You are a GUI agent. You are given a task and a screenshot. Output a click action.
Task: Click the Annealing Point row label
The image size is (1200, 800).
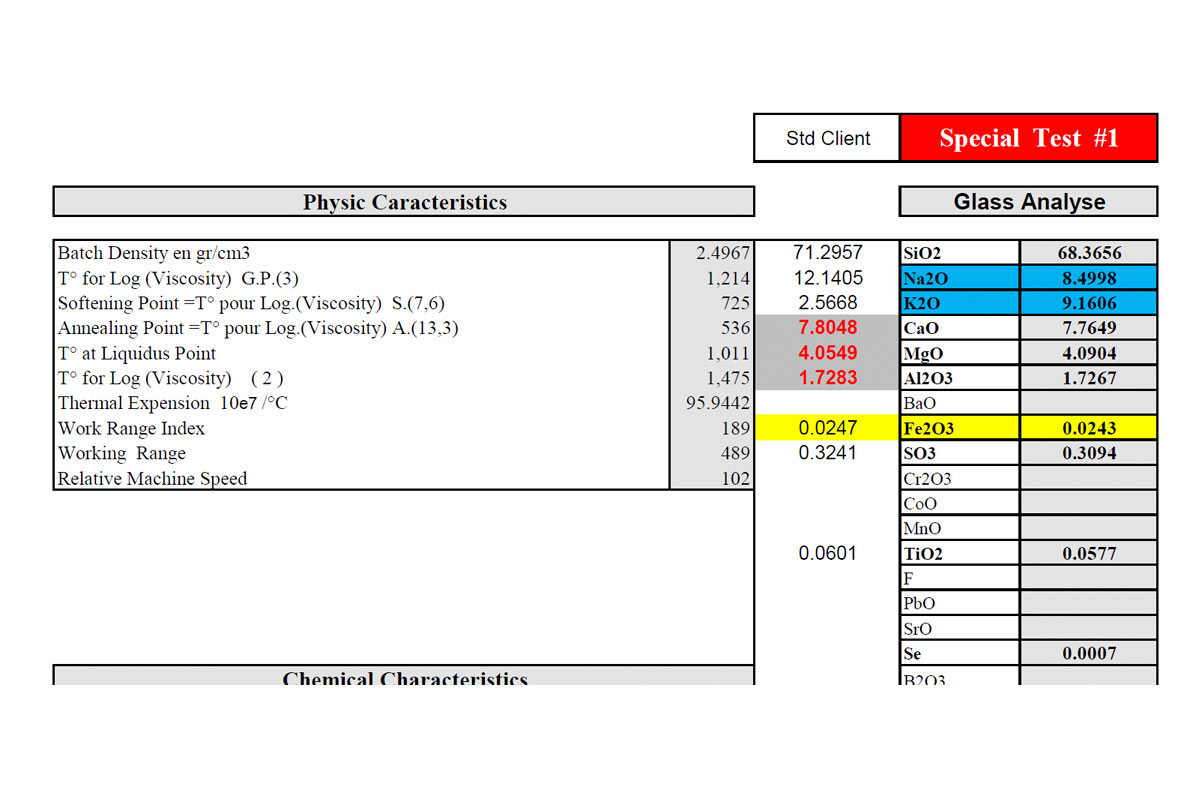coord(258,328)
